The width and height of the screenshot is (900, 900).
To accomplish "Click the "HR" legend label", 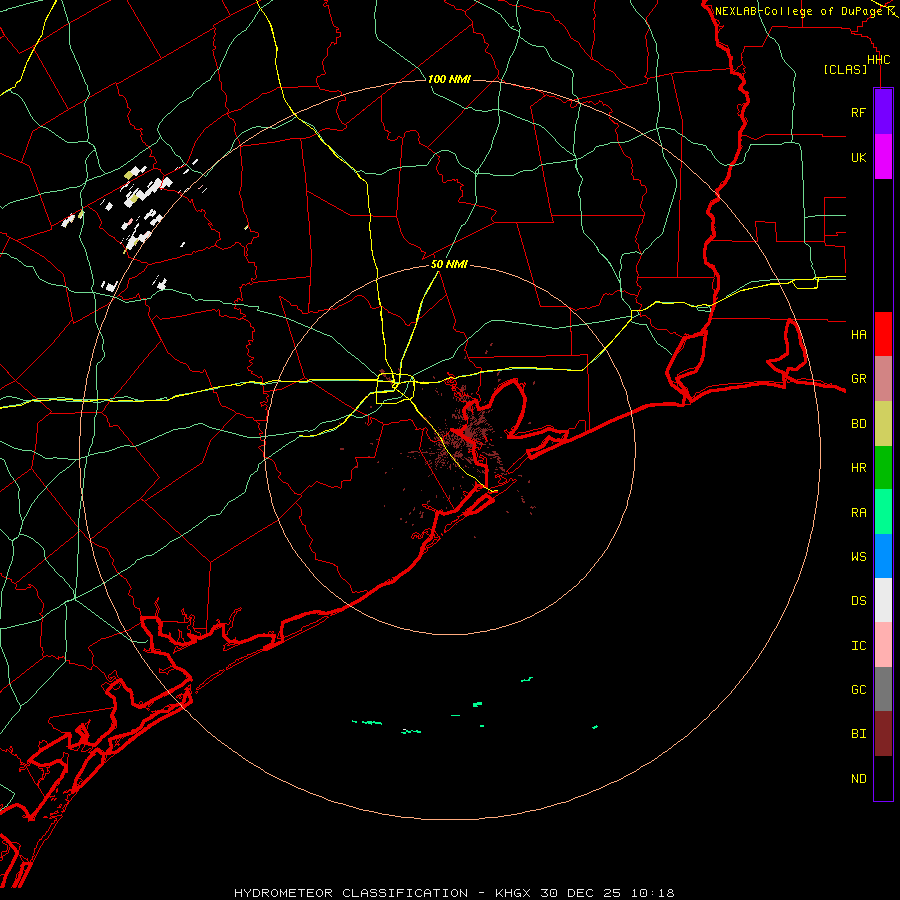I will 858,468.
